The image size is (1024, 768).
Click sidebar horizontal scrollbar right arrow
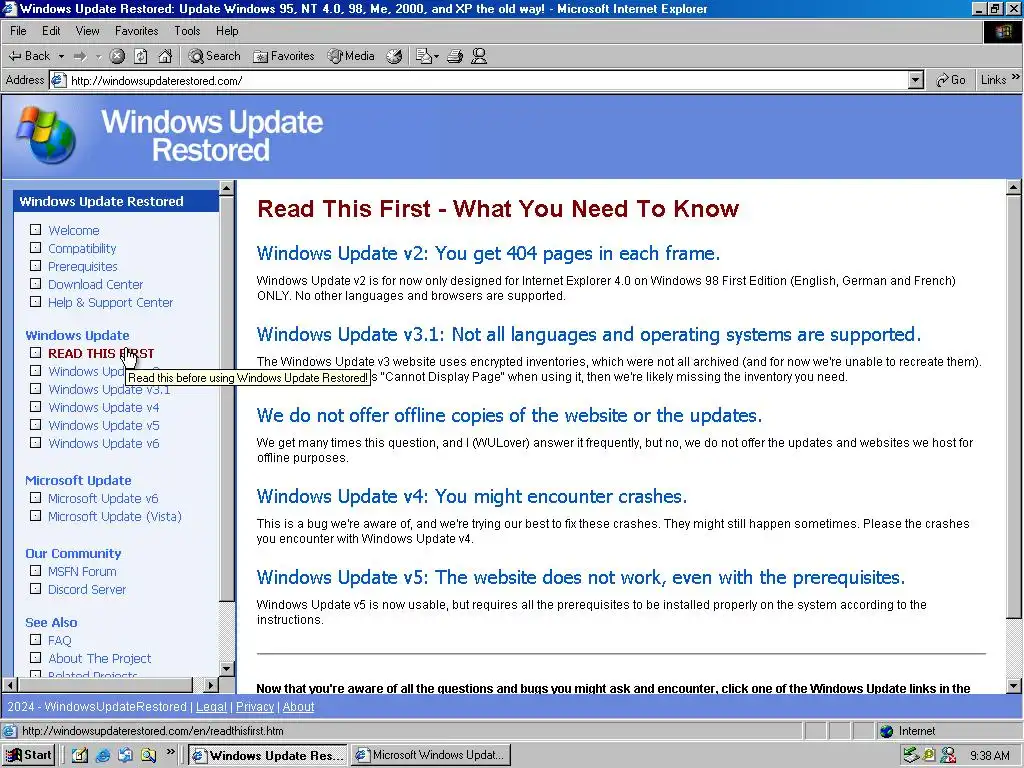pos(210,685)
